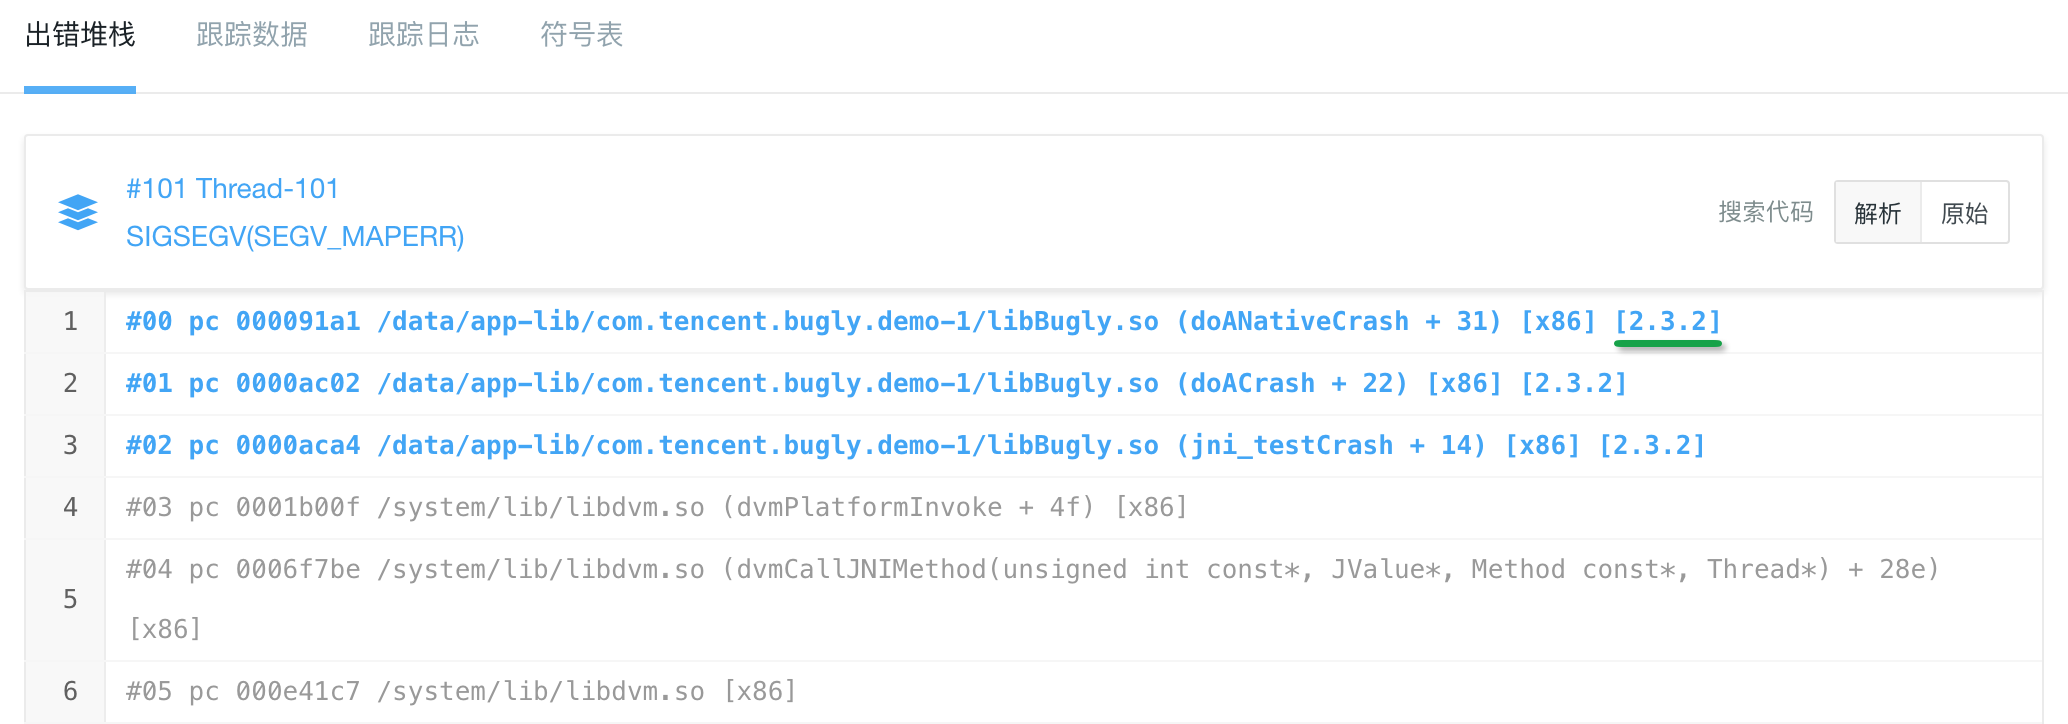The image size is (2068, 724).
Task: Toggle stack view to 原始
Action: click(1964, 213)
